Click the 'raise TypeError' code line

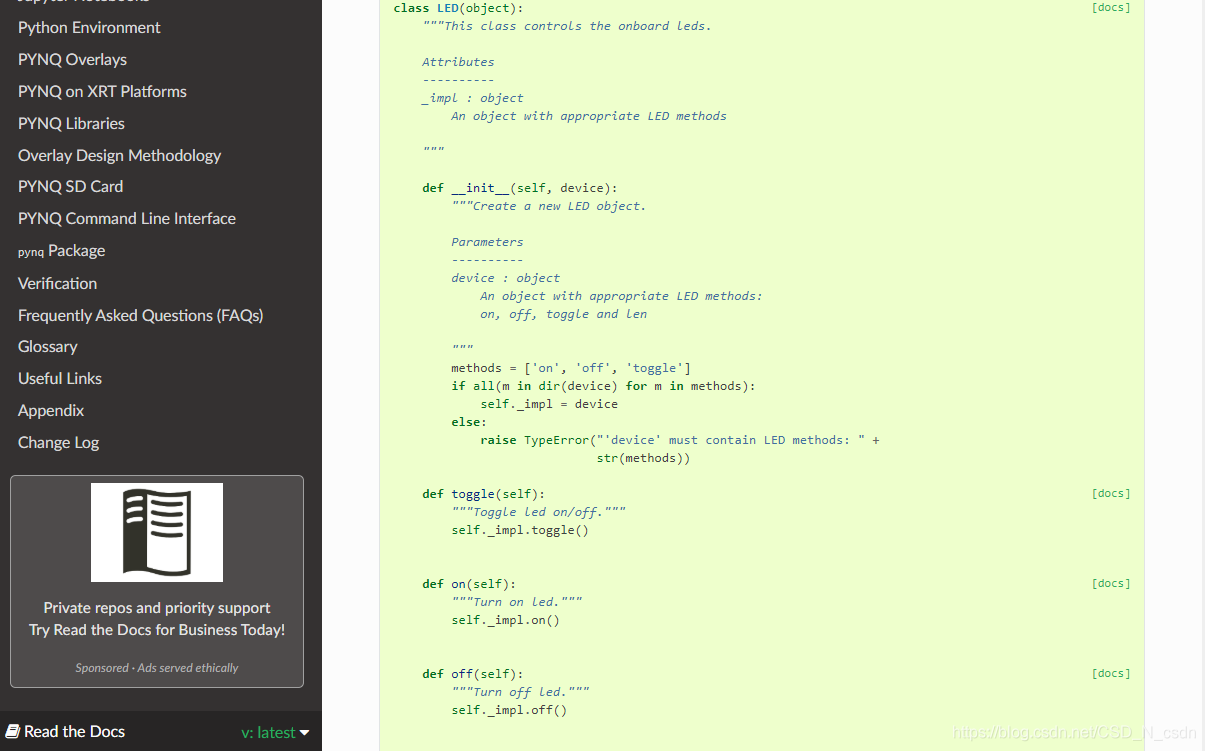[x=680, y=440]
